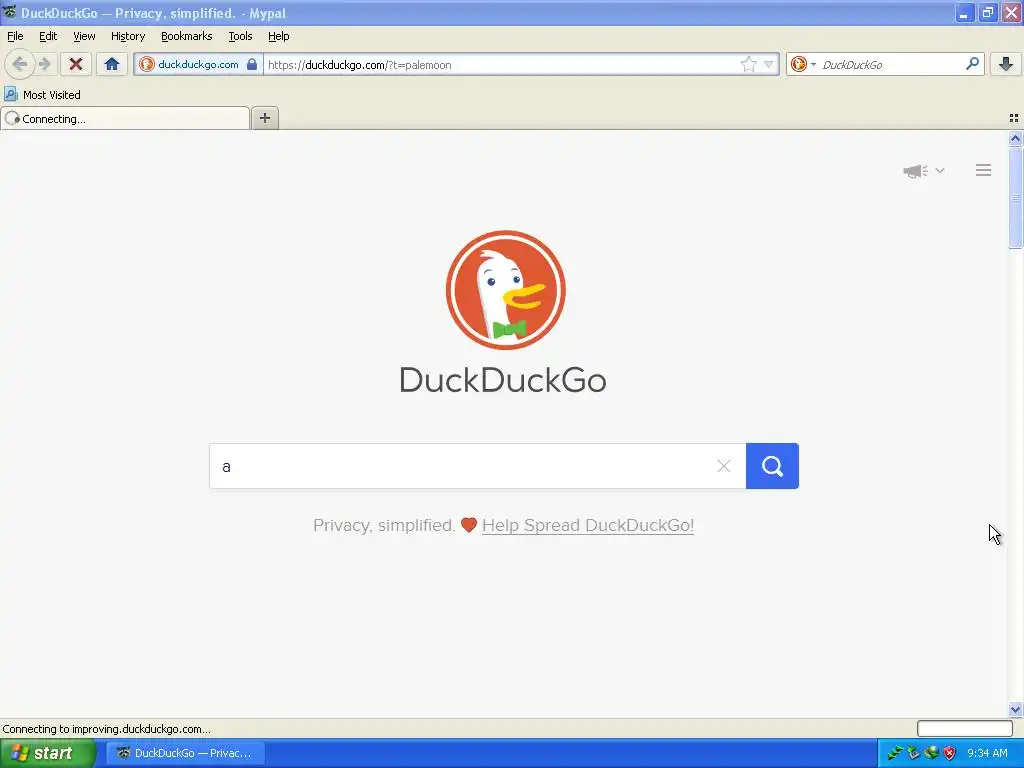The image size is (1024, 768).
Task: Click the 9:34 AM system clock
Action: [987, 753]
